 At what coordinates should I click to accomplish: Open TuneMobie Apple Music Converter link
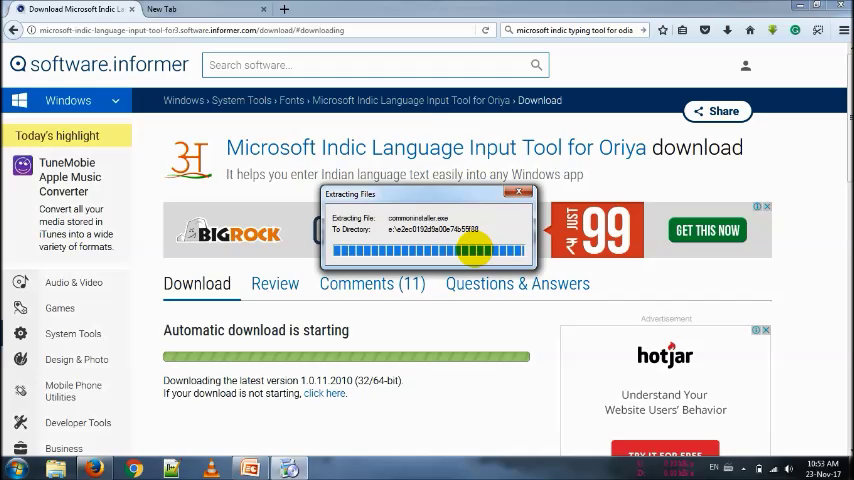point(70,177)
